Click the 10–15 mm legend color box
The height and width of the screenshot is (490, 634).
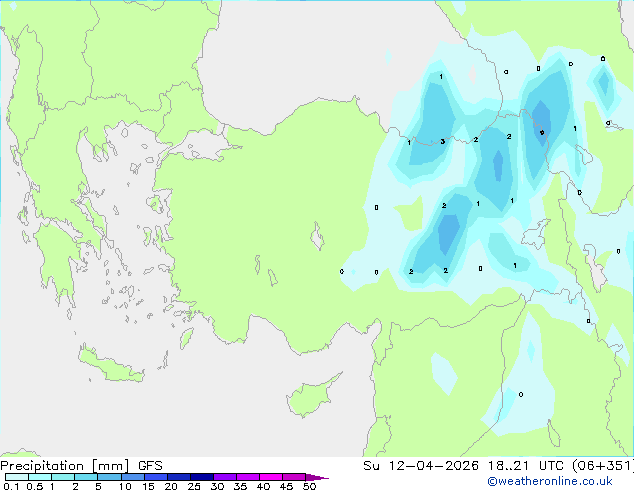132,477
